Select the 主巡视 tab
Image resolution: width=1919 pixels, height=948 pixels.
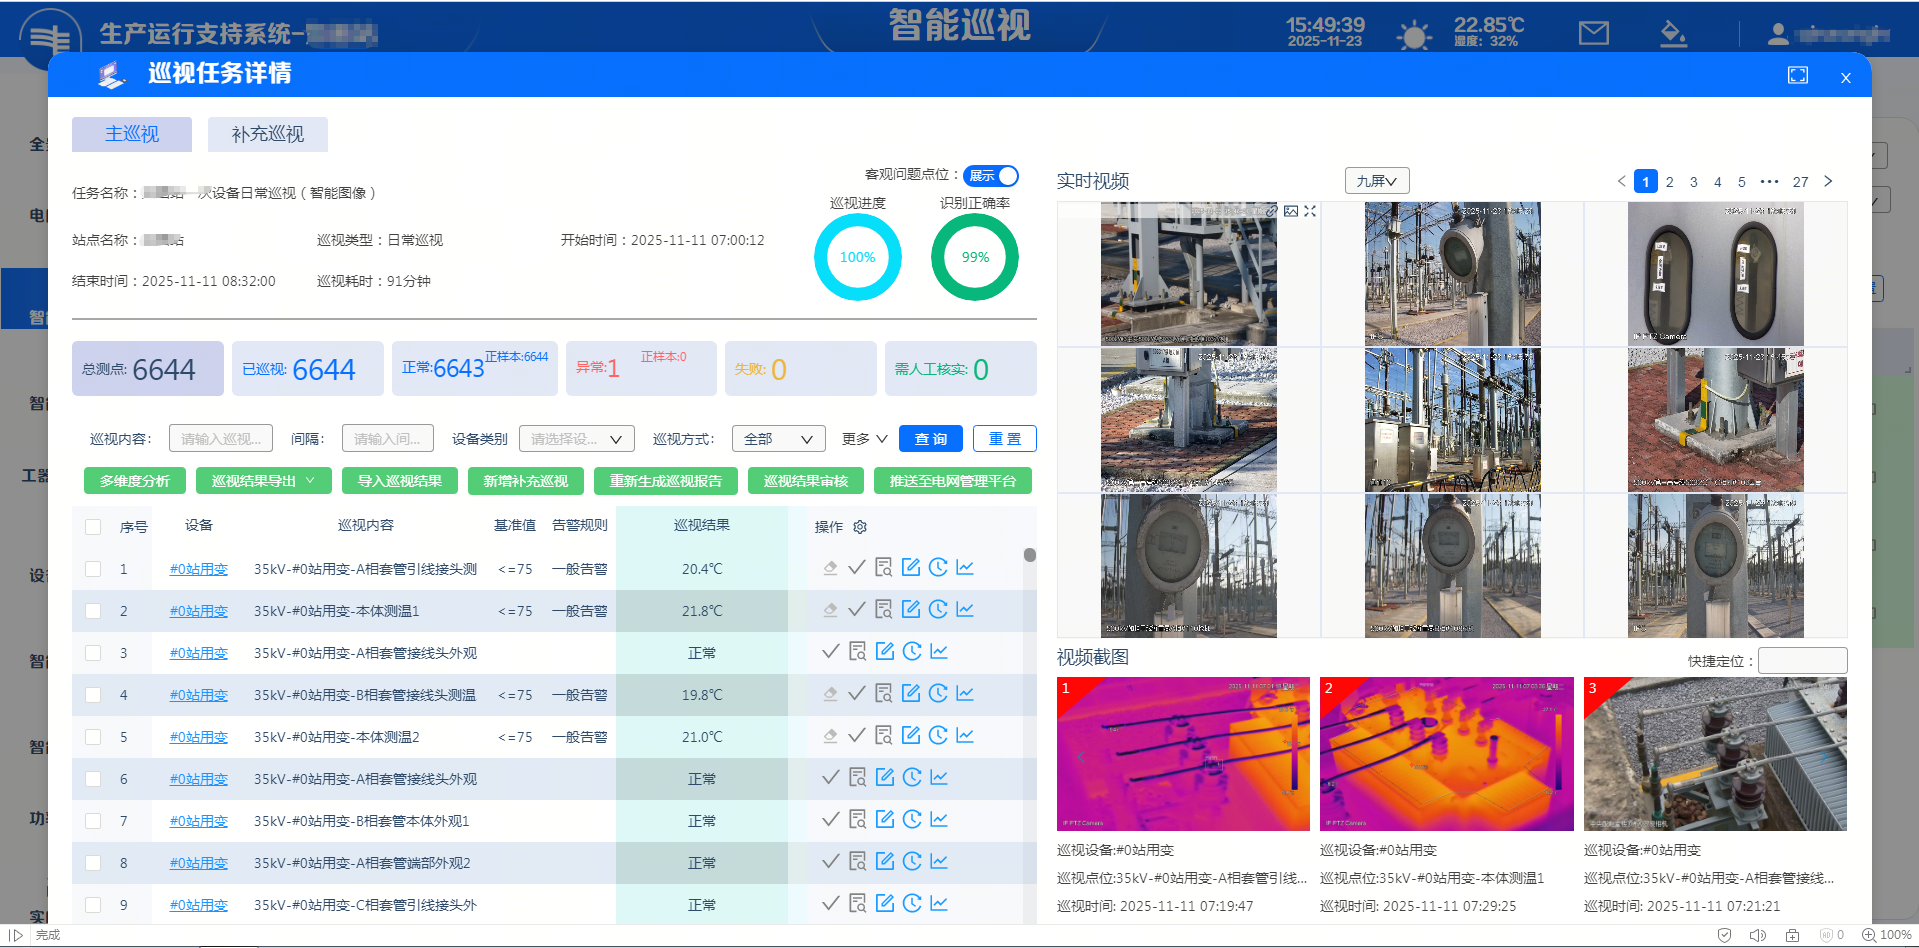[132, 134]
